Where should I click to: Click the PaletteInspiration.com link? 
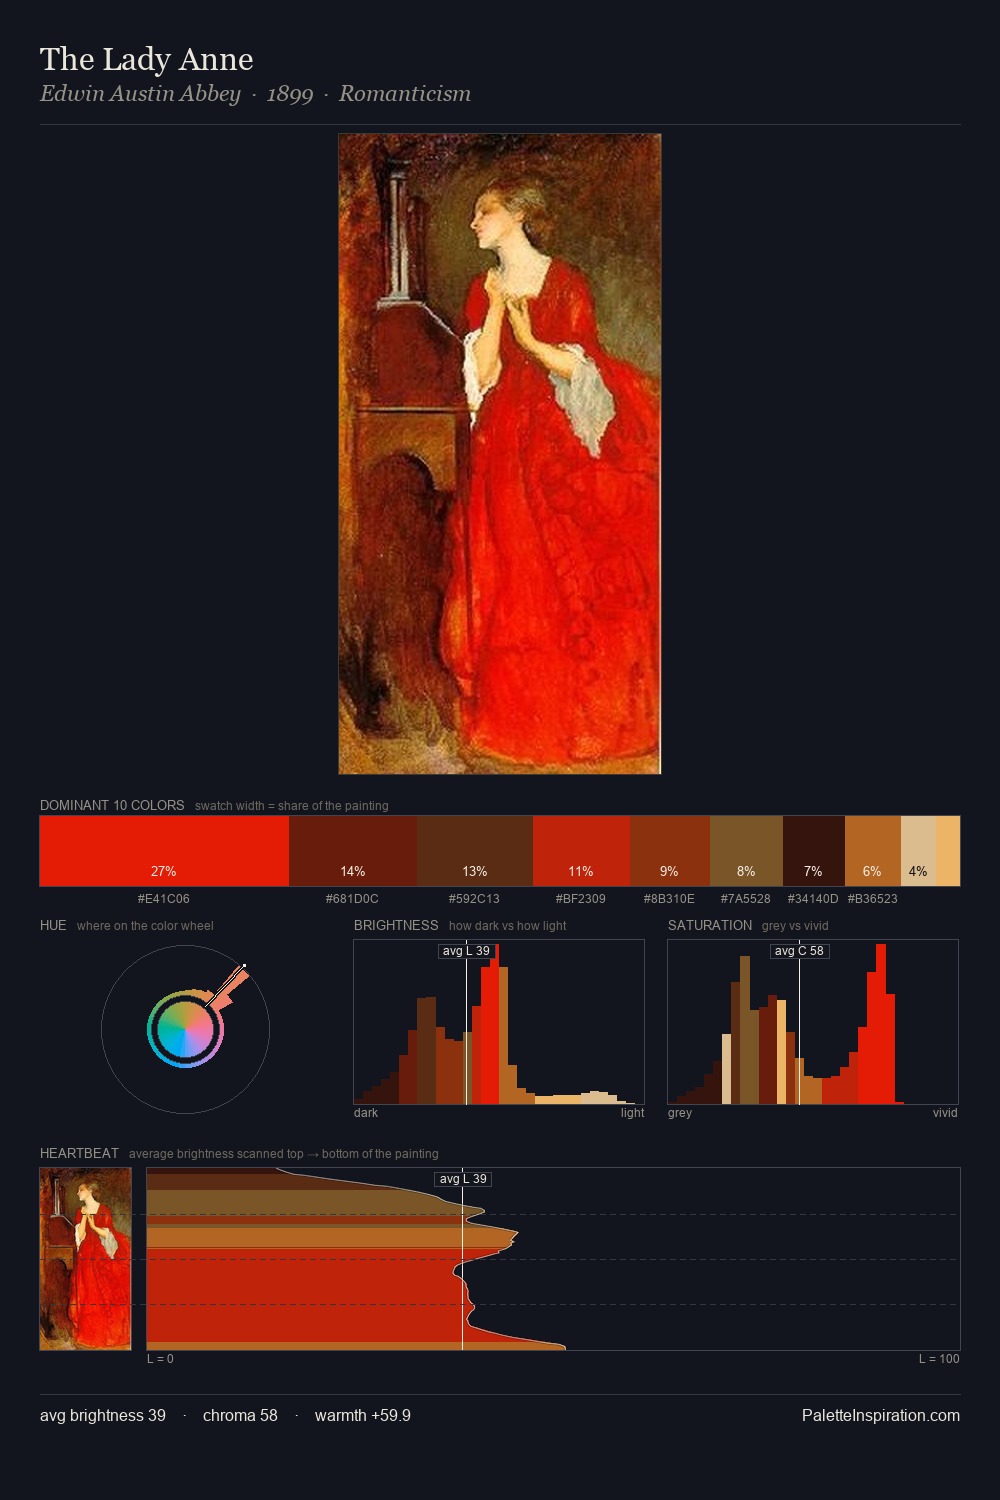[x=881, y=1415]
